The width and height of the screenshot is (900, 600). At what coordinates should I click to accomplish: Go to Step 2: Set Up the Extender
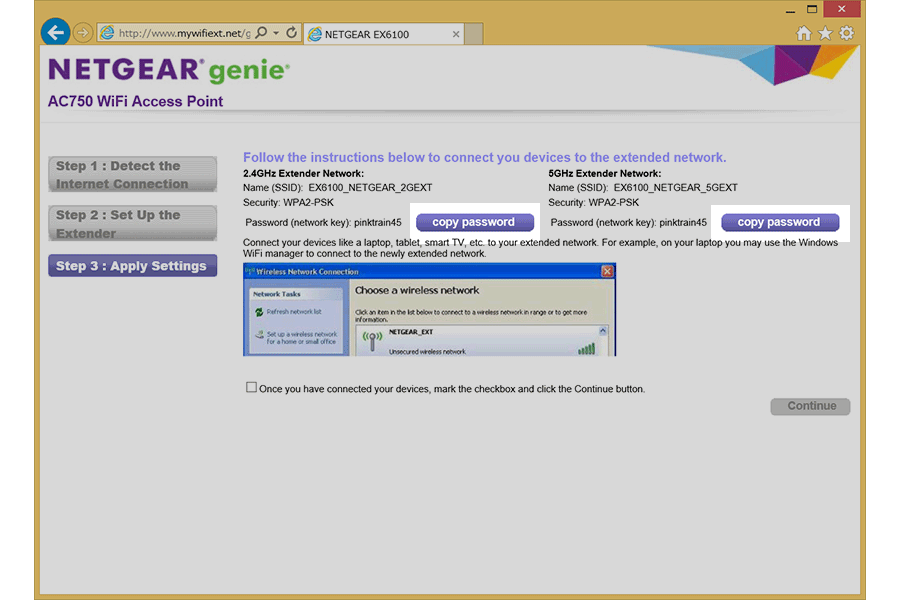coord(132,223)
